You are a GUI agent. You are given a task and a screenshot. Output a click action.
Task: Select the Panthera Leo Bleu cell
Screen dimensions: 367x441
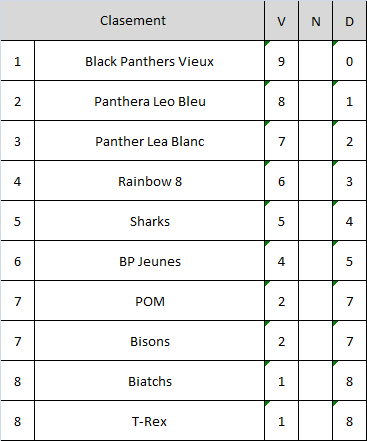click(149, 101)
